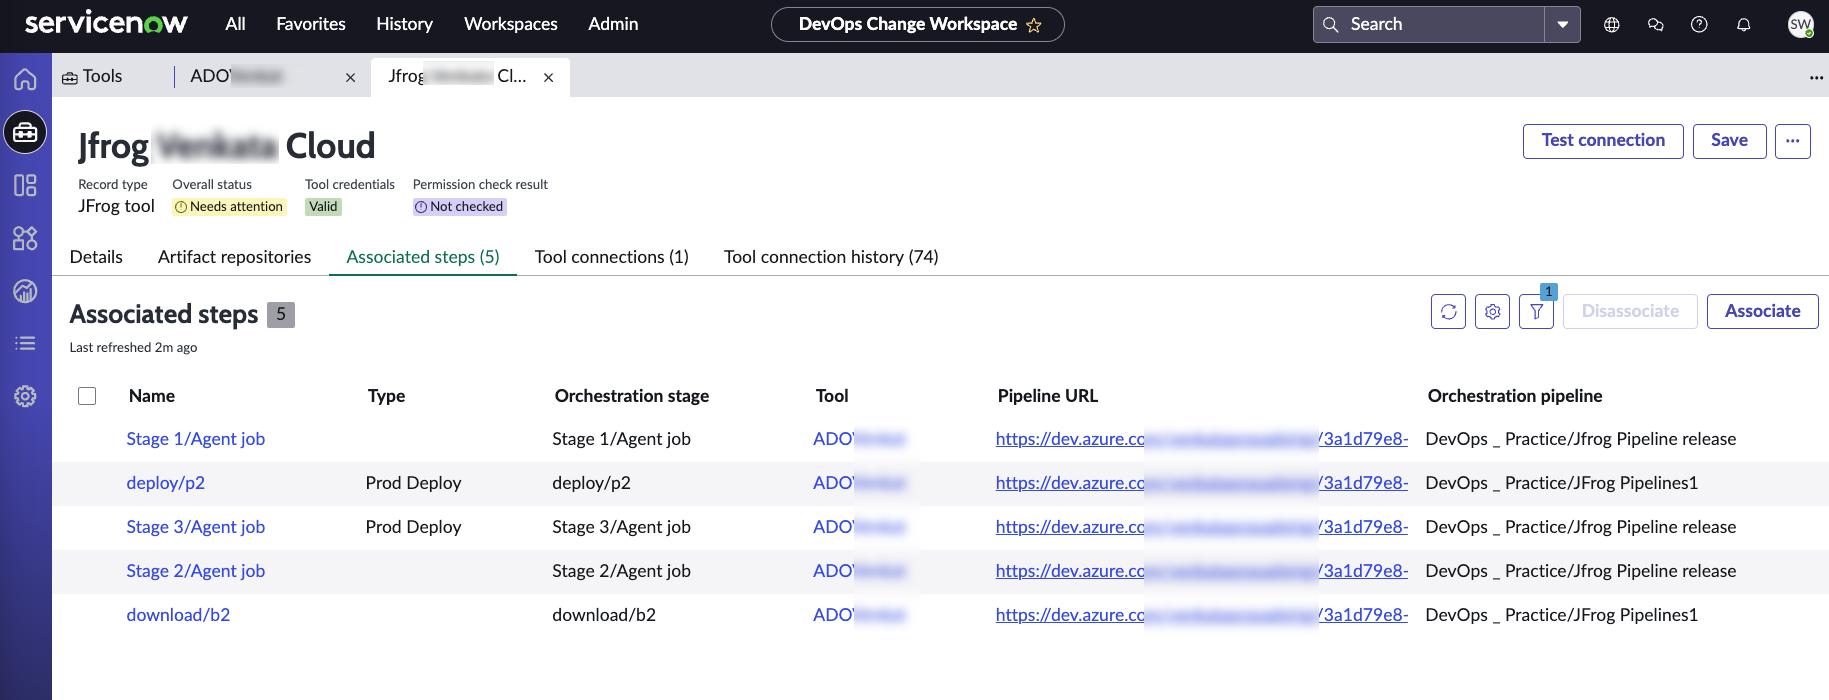Open the notifications bell icon

click(1743, 24)
